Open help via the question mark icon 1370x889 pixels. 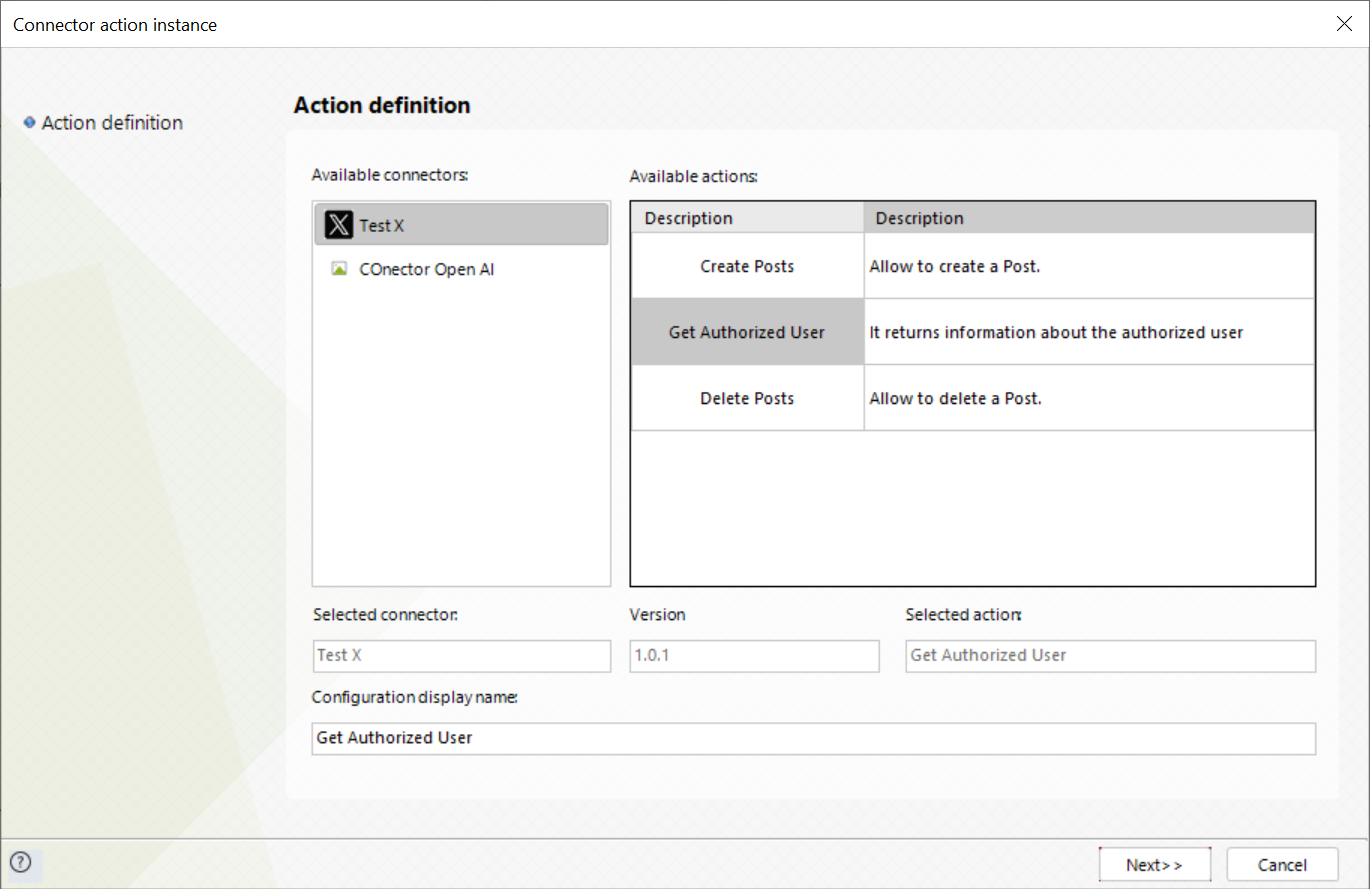[x=20, y=863]
